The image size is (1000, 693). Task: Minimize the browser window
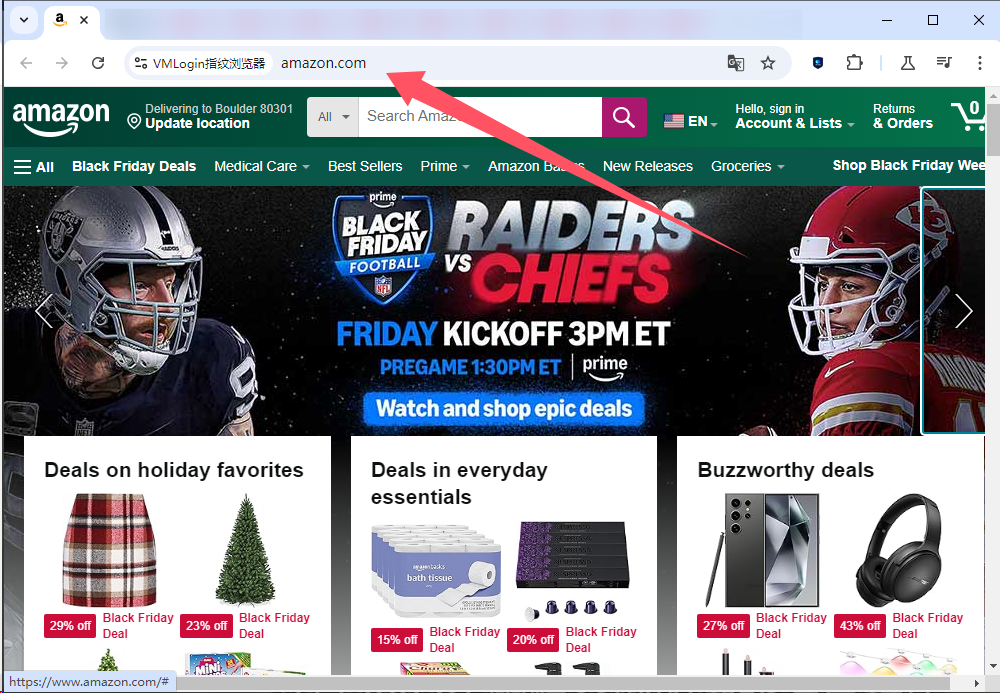[x=886, y=20]
